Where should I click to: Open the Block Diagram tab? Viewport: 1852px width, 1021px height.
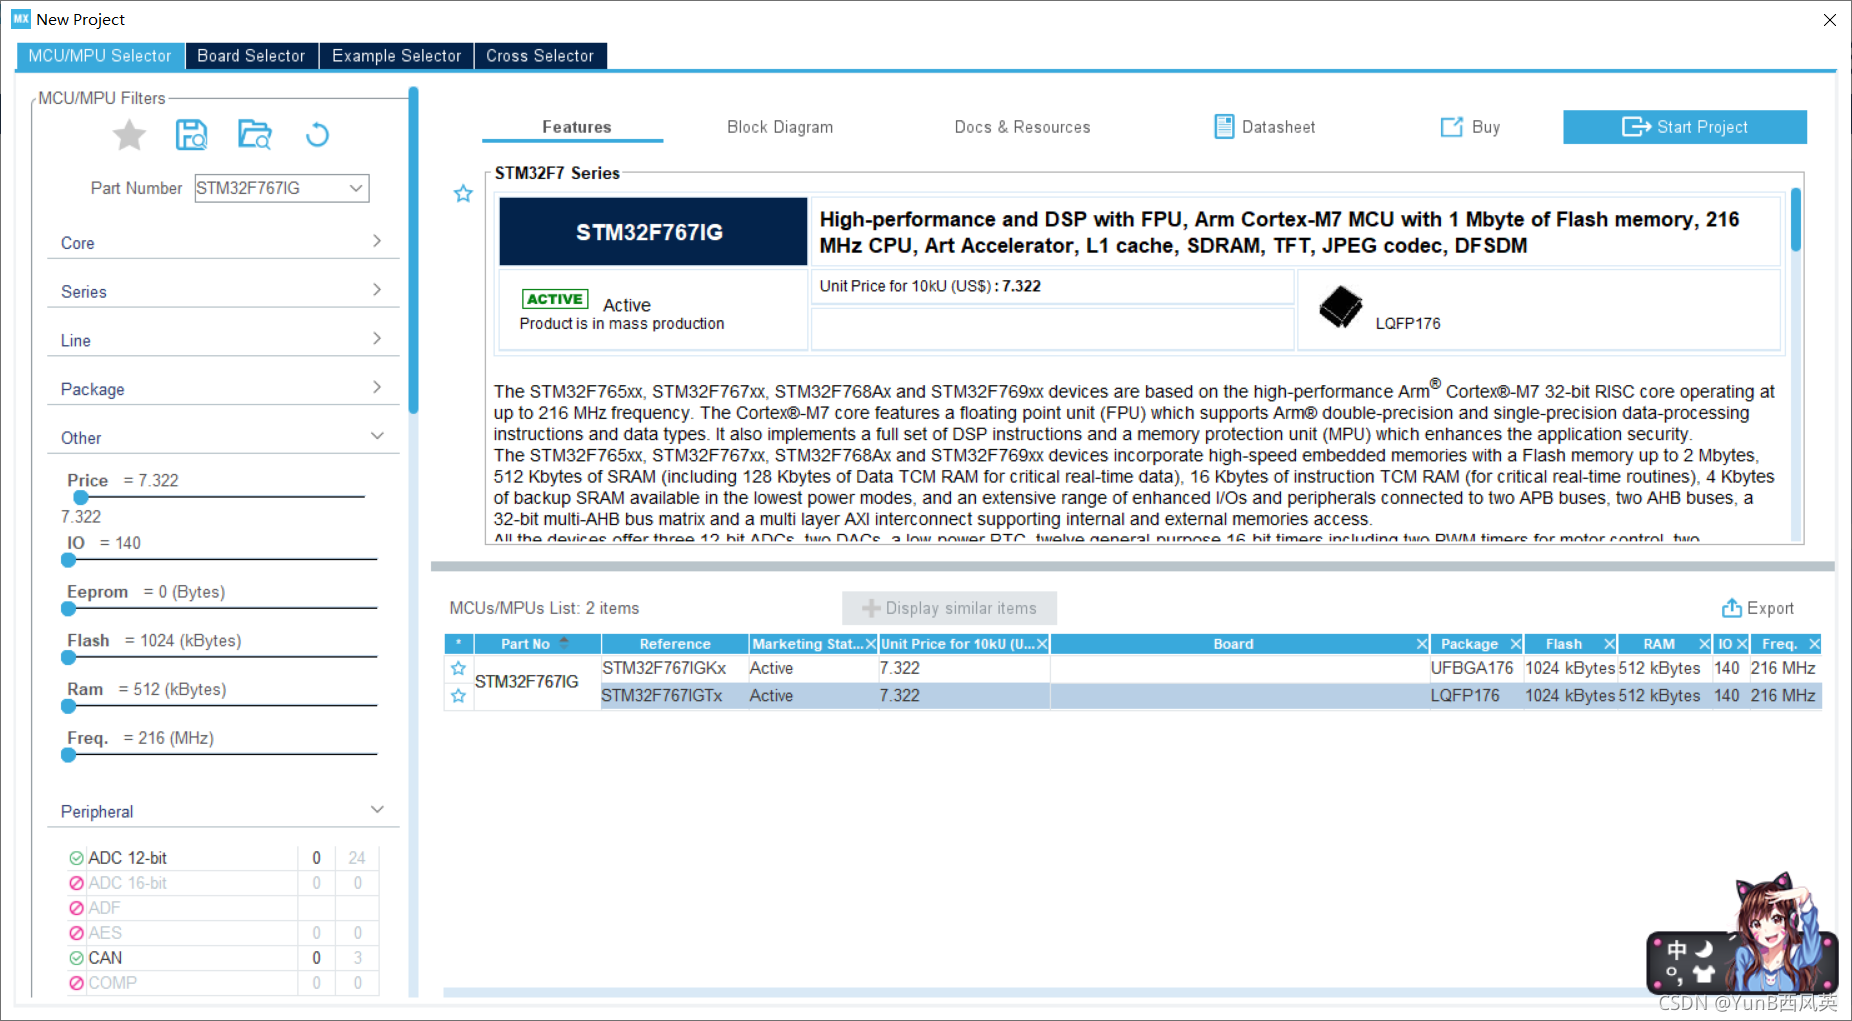[780, 127]
